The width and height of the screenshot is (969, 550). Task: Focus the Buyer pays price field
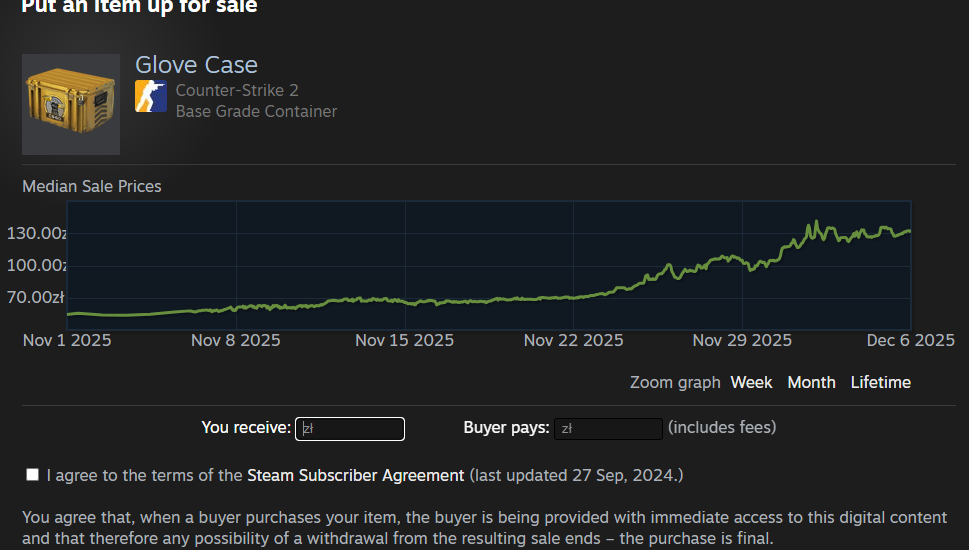click(608, 429)
